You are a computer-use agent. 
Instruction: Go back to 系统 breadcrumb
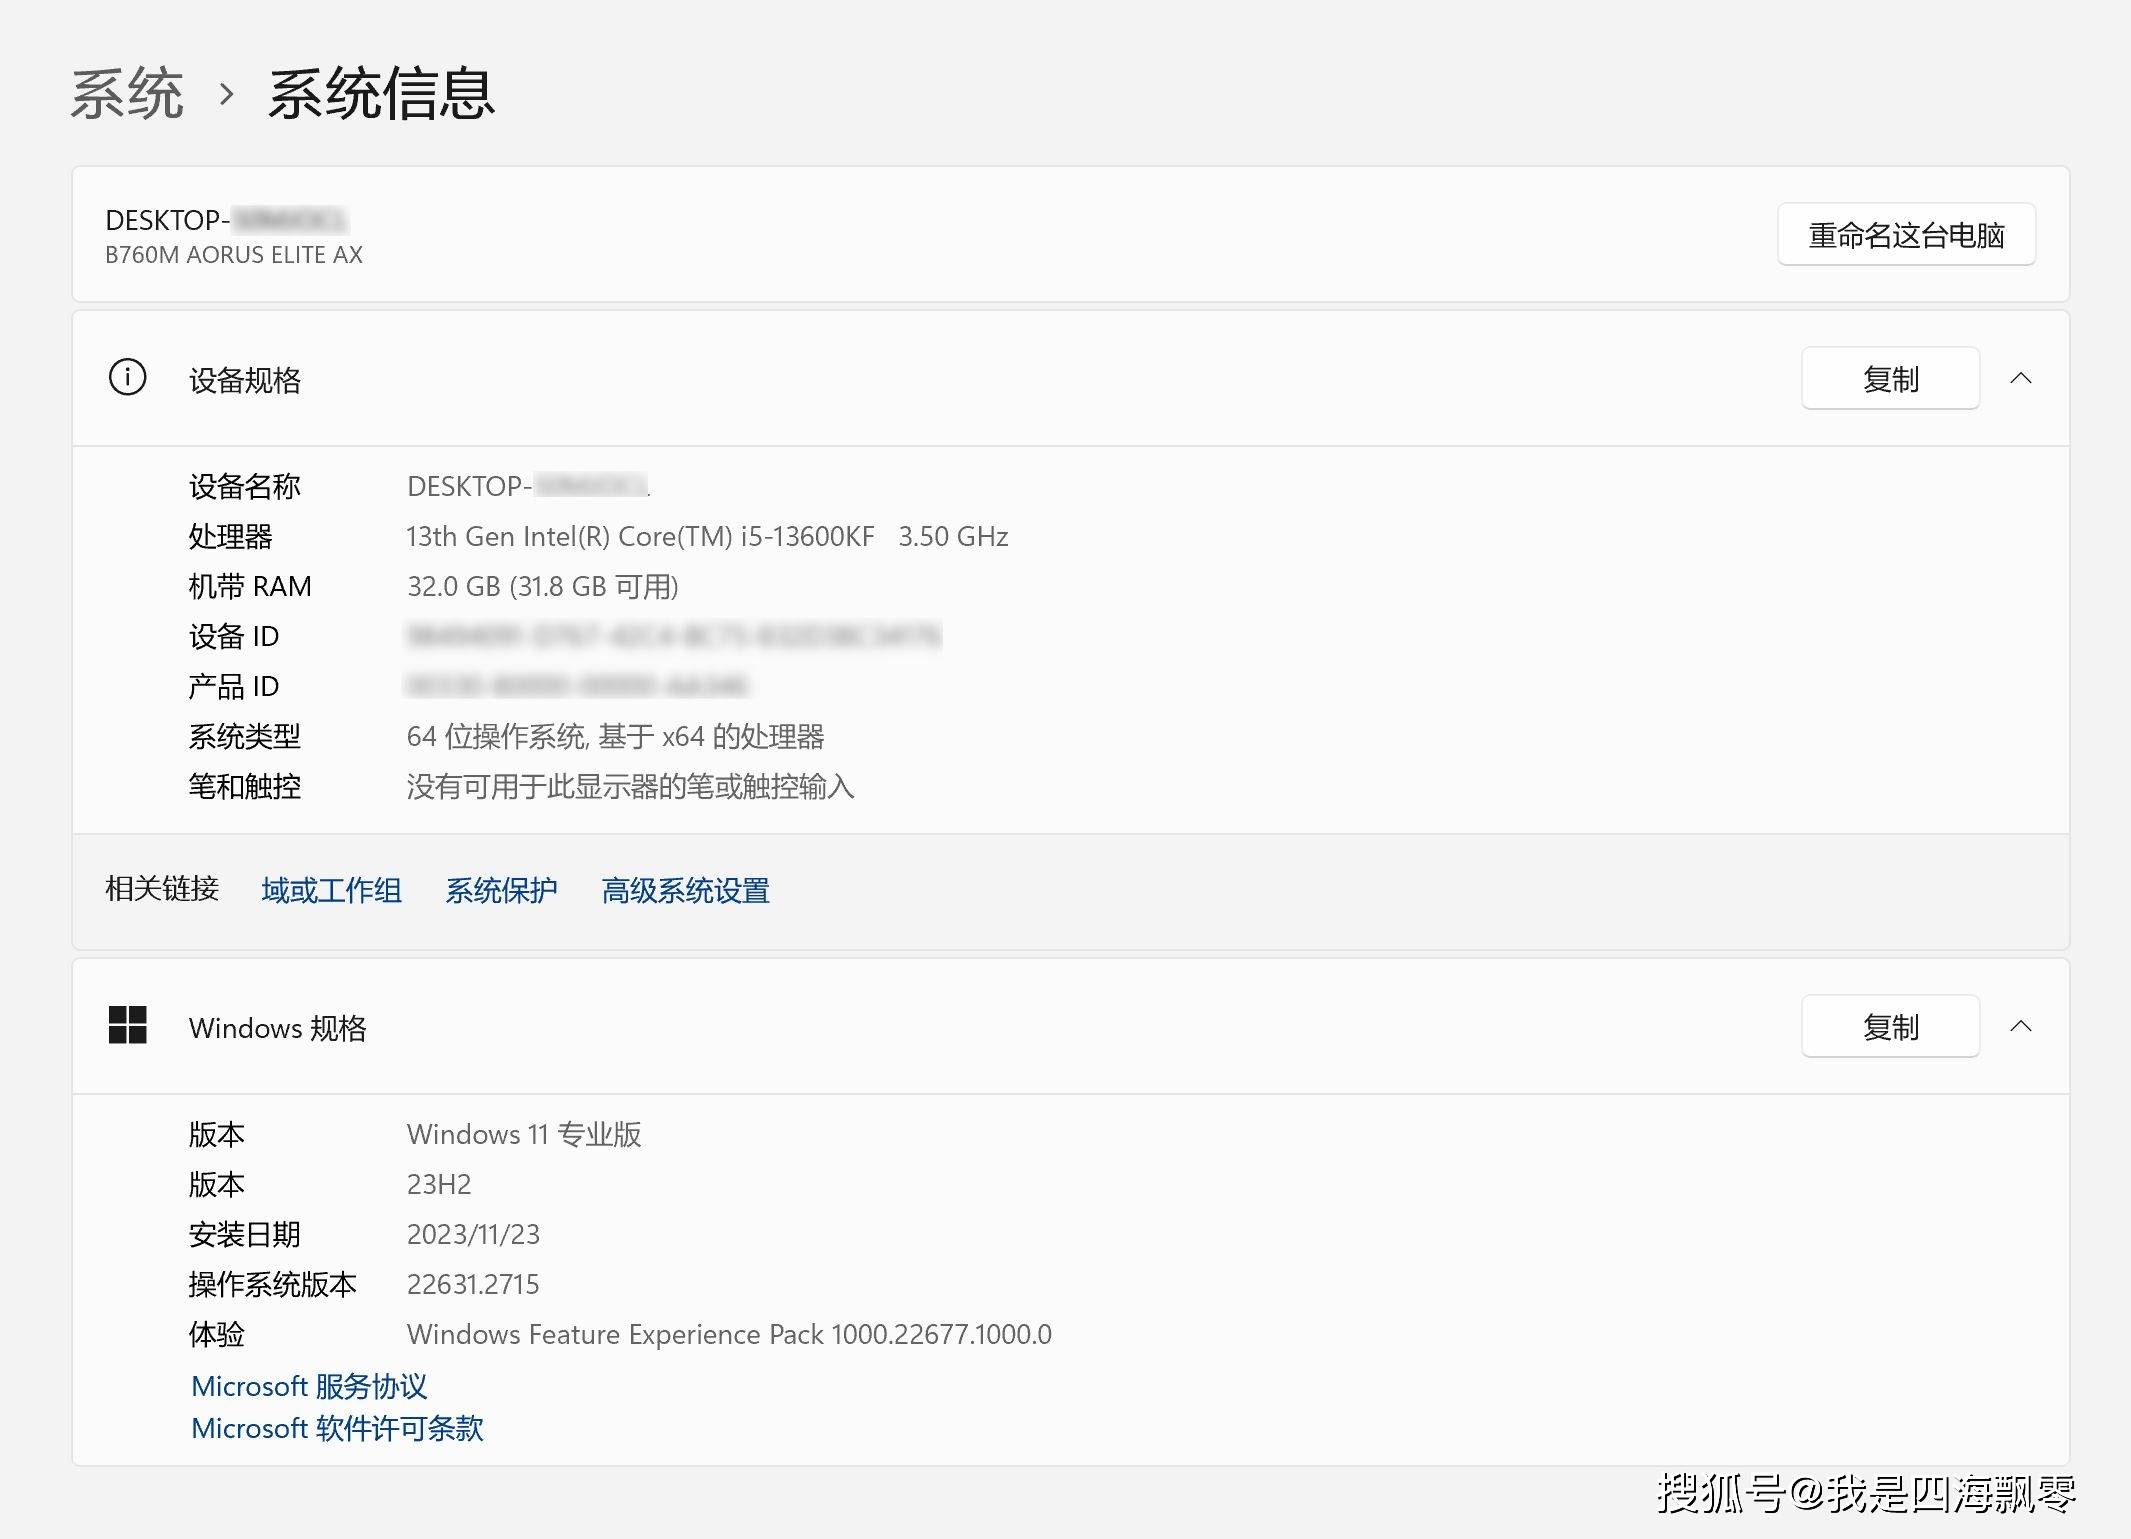tap(127, 95)
